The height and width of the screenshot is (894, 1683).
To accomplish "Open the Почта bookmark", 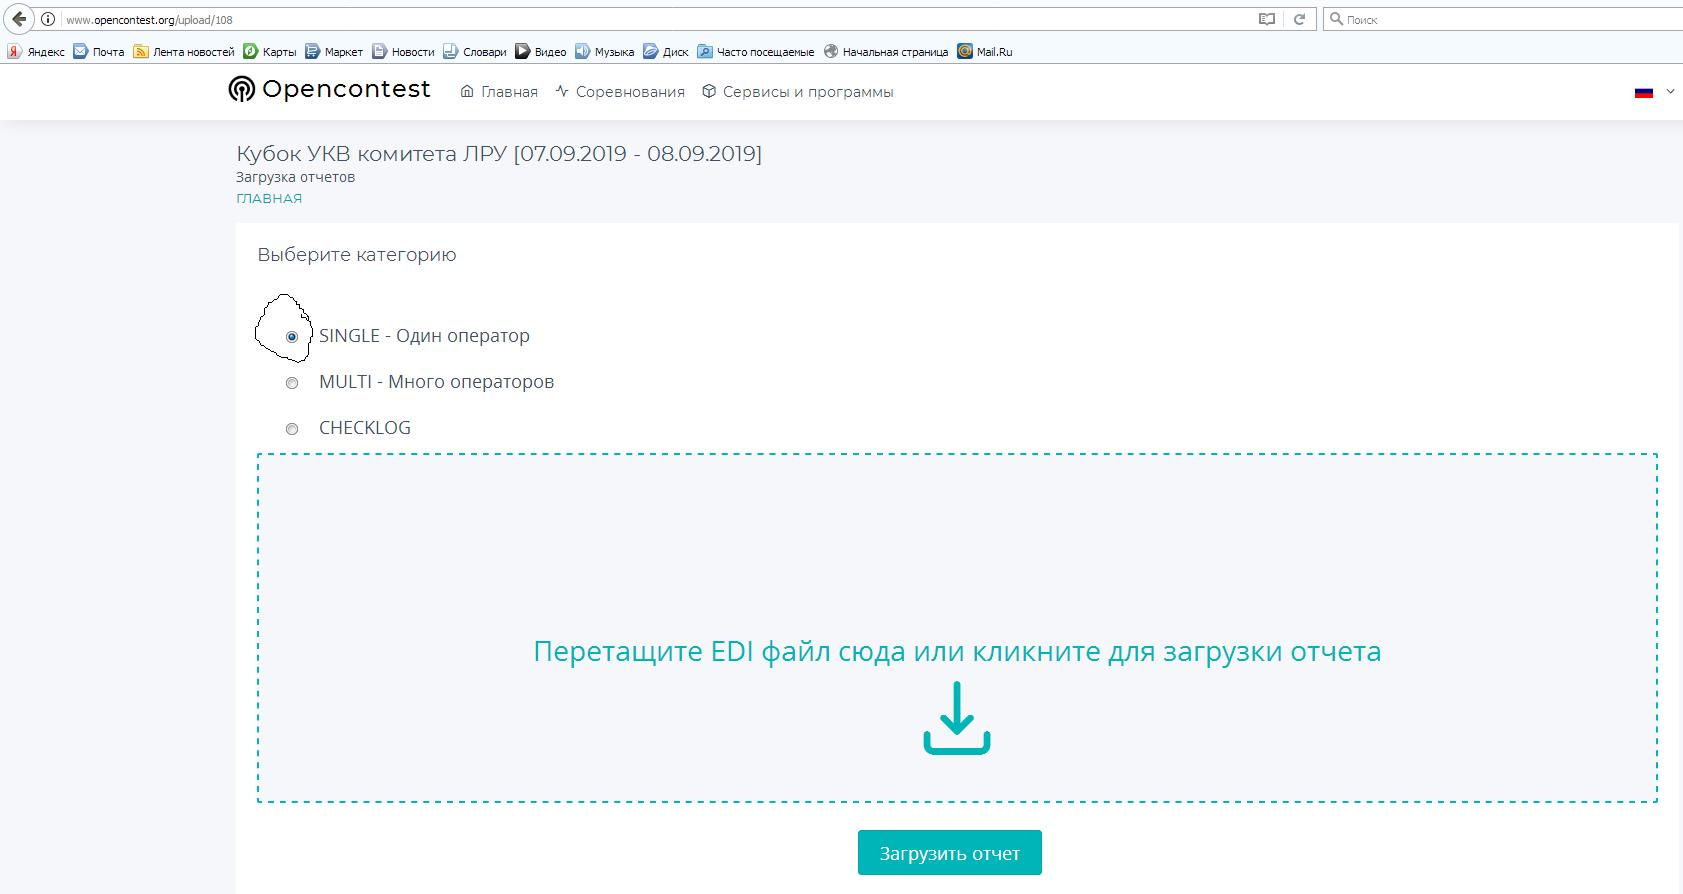I will (99, 52).
